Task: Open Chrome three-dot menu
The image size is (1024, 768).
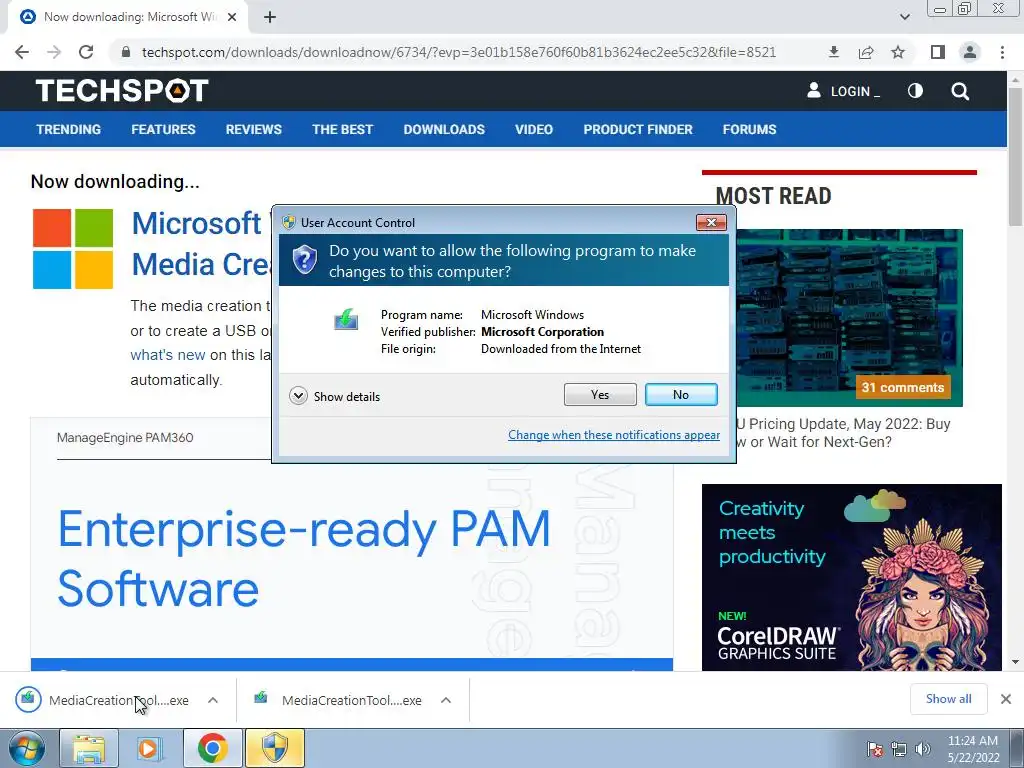Action: coord(1002,52)
